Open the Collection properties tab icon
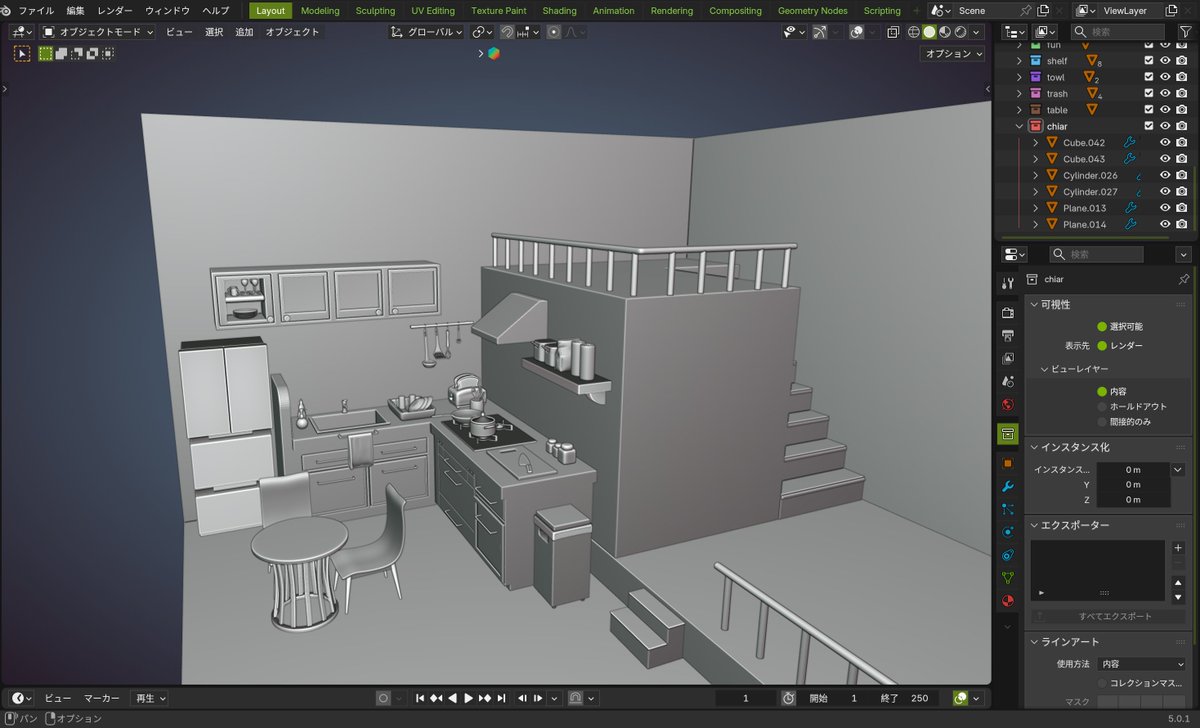The width and height of the screenshot is (1200, 728). (x=1008, y=434)
